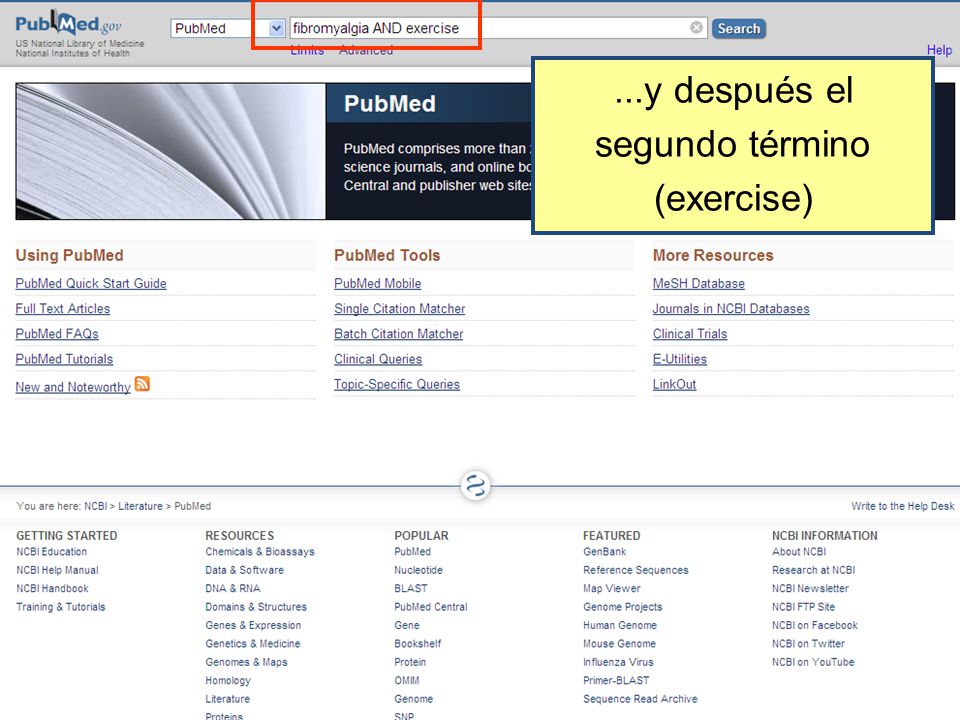The height and width of the screenshot is (720, 960).
Task: Open the Nucleotide link
Action: click(418, 570)
